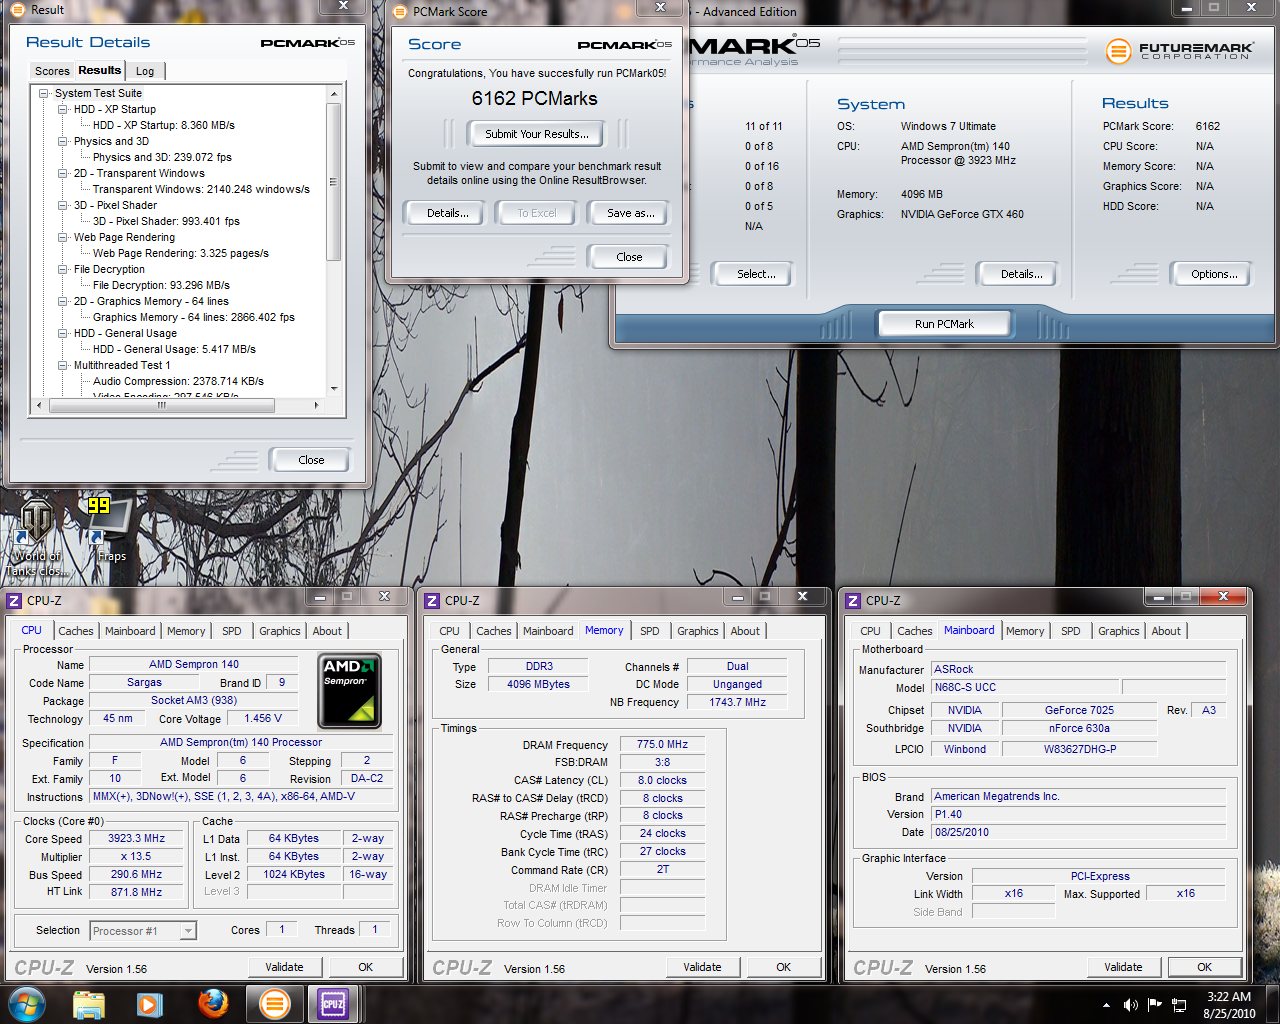Viewport: 1280px width, 1024px height.
Task: Open SPD tab in the Memory CPU-Z window
Action: coord(650,631)
